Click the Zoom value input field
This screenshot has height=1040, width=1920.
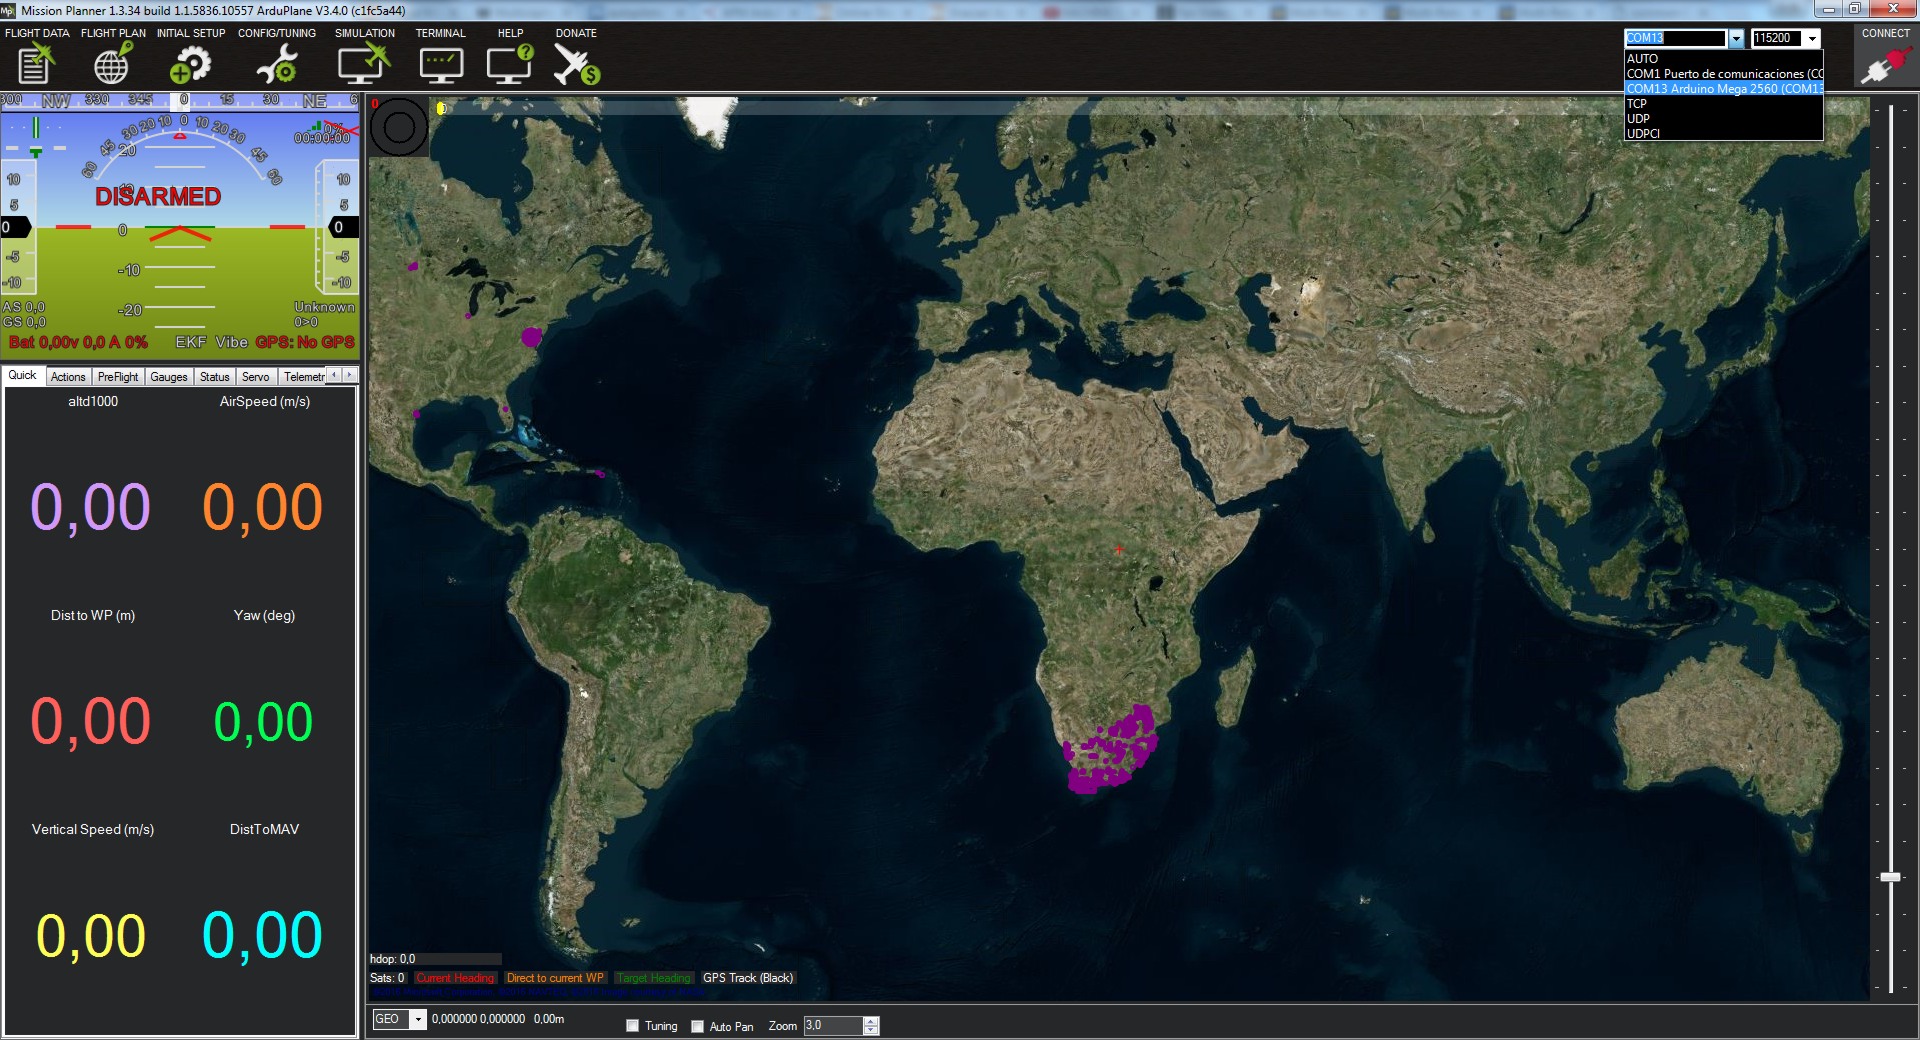tap(832, 1025)
